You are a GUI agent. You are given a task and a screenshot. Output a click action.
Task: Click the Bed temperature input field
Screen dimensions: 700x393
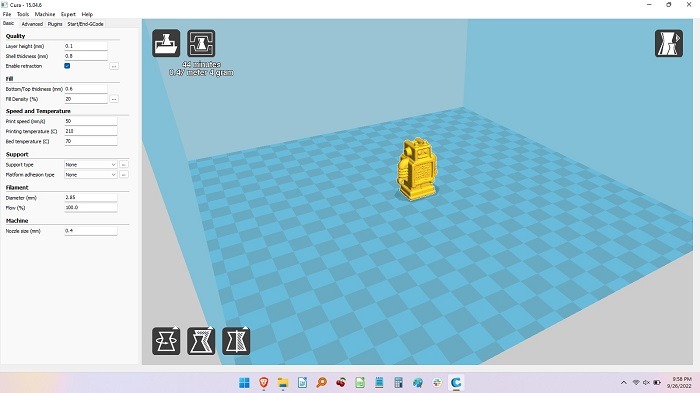tap(91, 141)
